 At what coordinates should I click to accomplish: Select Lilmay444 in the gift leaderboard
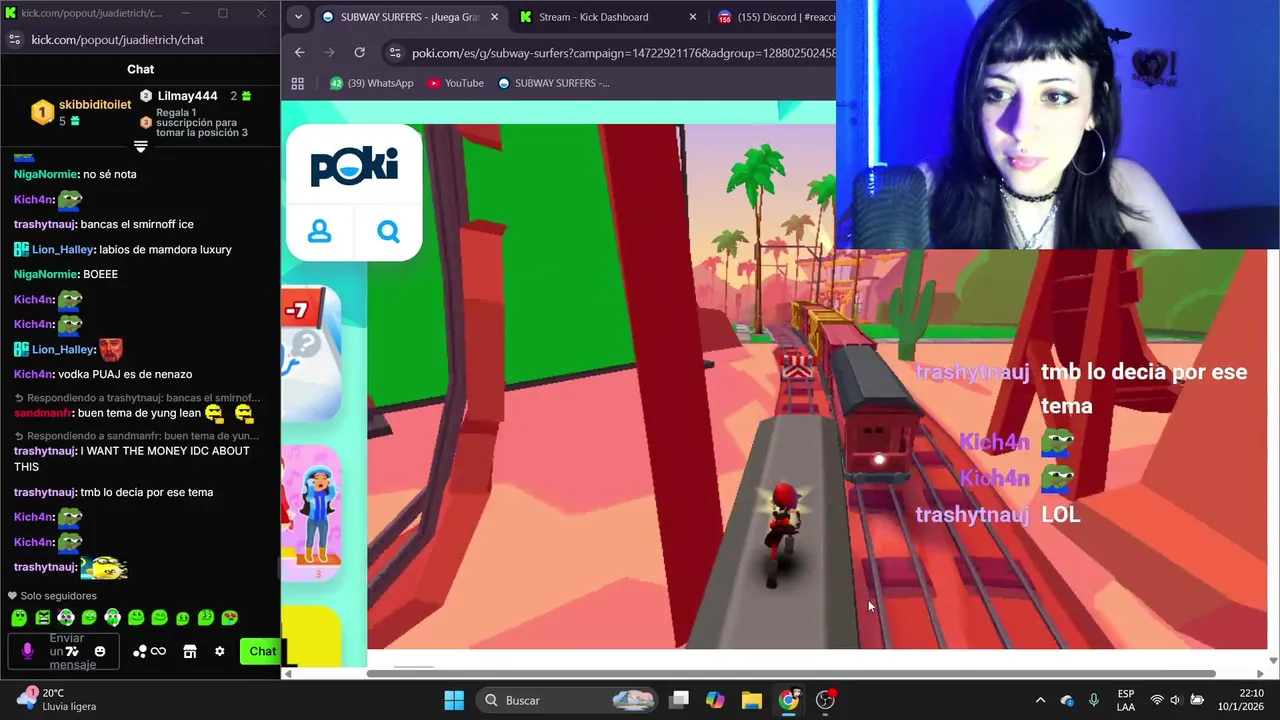coord(188,96)
